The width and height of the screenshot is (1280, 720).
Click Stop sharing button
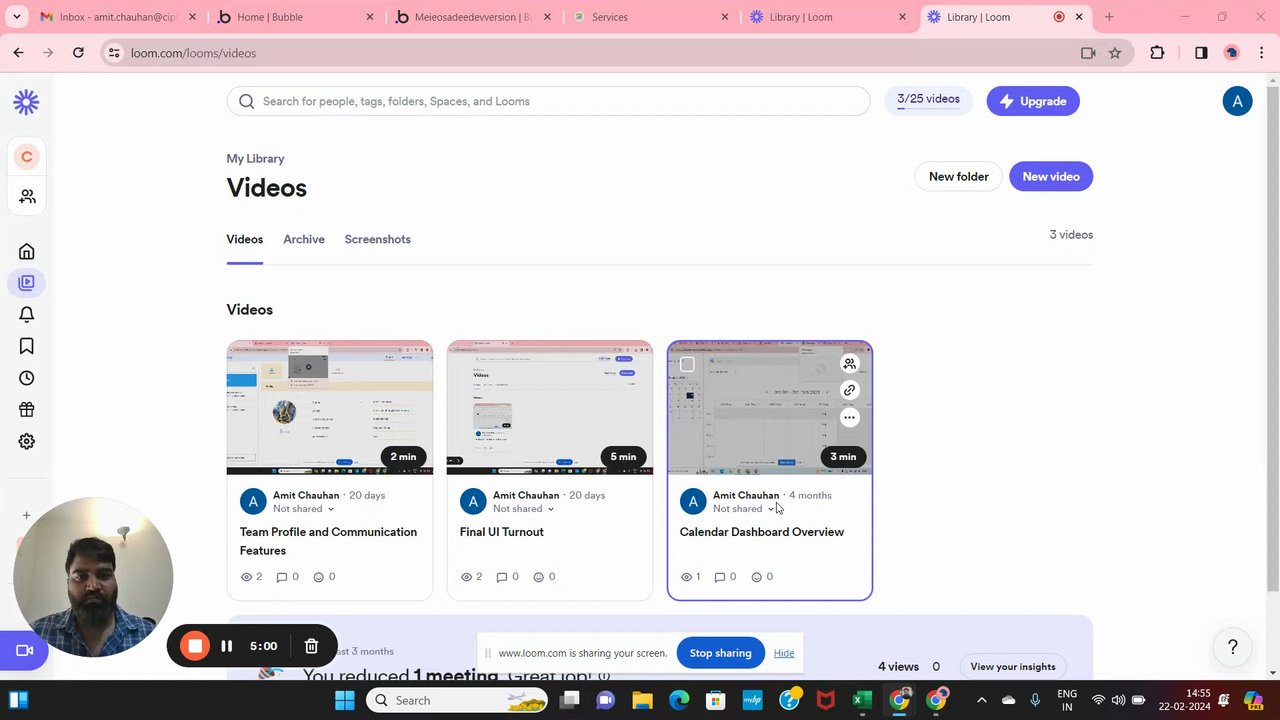(720, 653)
